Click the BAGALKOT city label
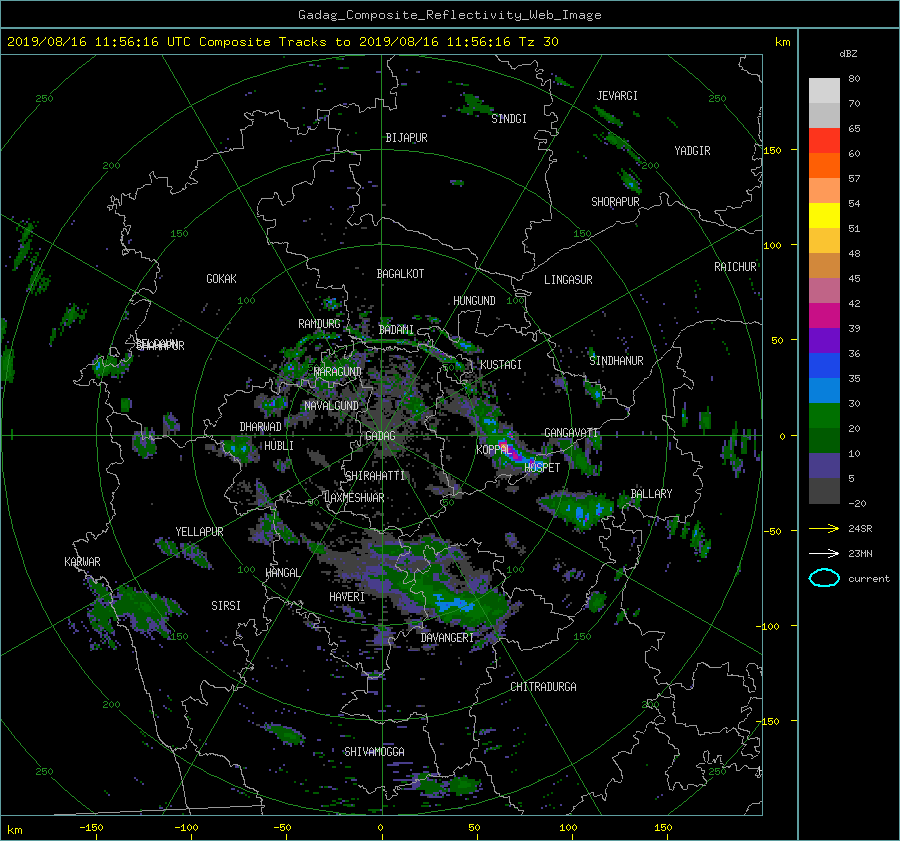 400,274
